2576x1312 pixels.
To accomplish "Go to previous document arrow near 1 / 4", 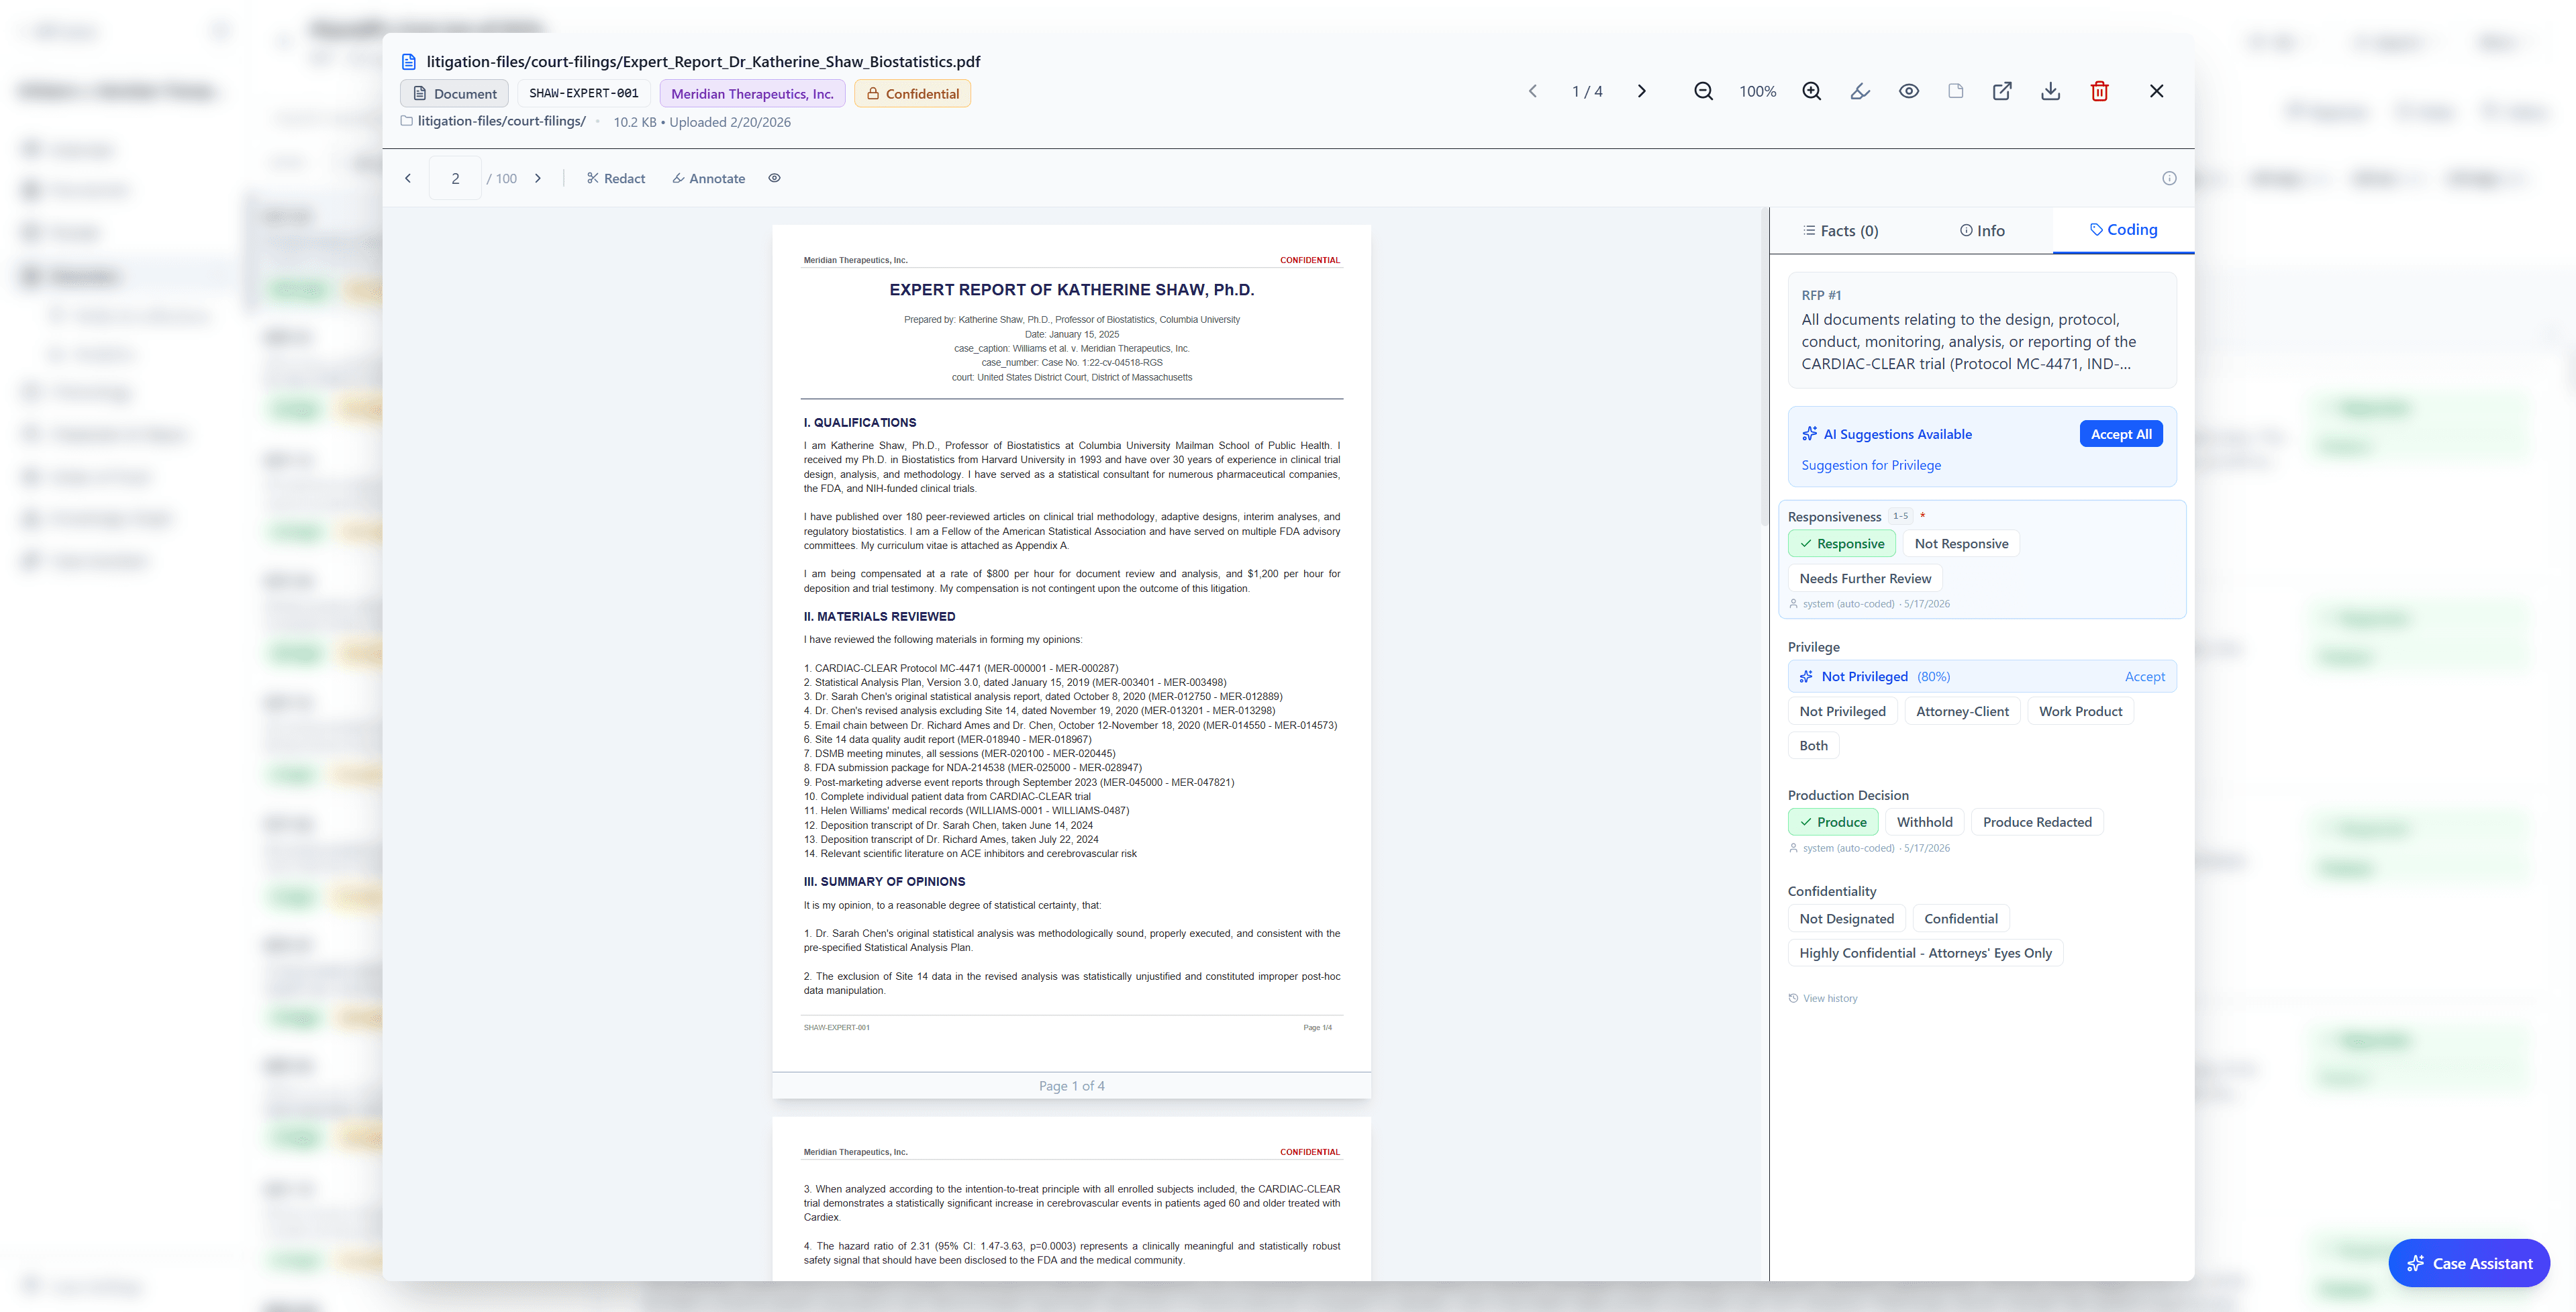I will tap(1532, 91).
